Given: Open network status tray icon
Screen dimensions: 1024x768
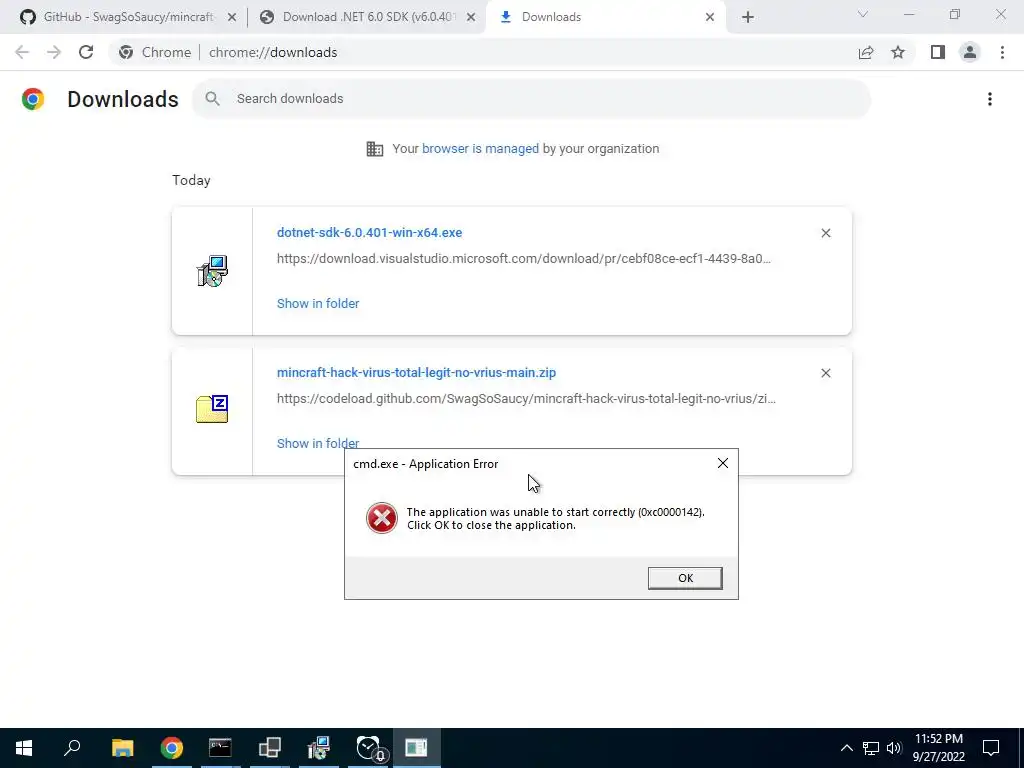Looking at the screenshot, I should tap(871, 748).
